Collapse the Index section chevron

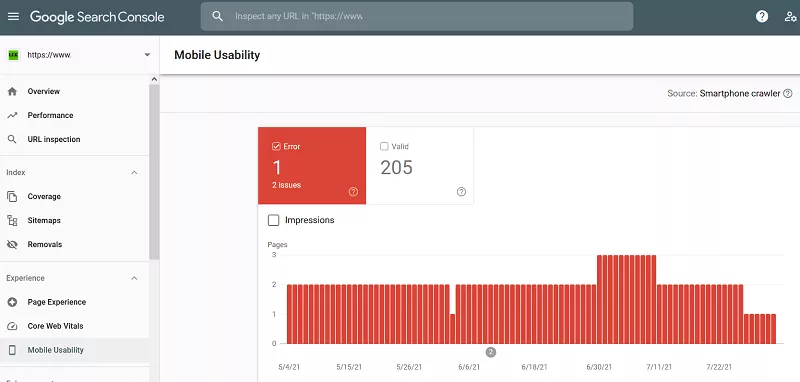134,173
